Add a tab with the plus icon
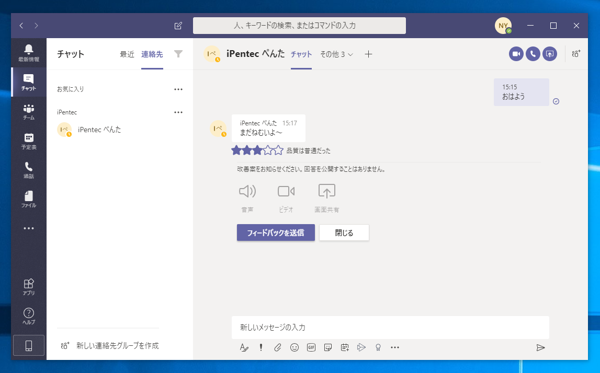The image size is (600, 373). click(x=368, y=54)
